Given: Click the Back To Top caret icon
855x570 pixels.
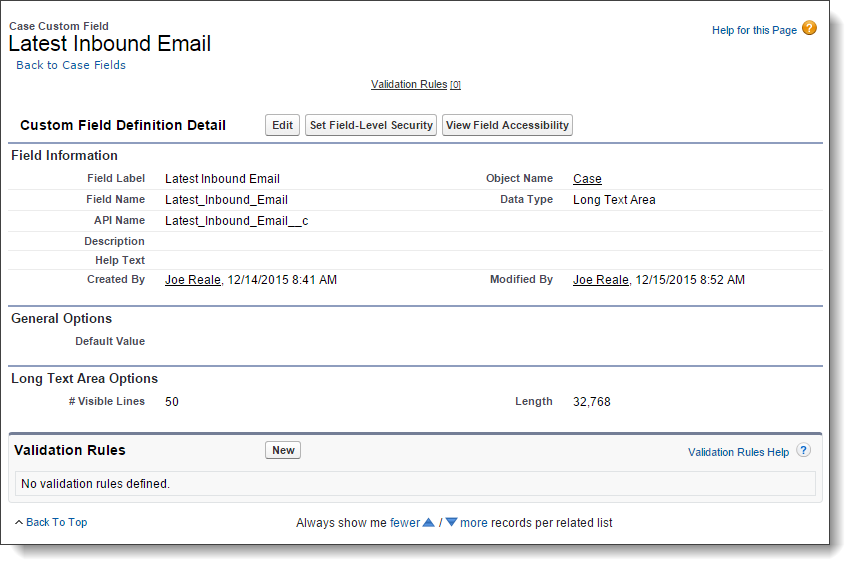Looking at the screenshot, I should click(x=19, y=523).
